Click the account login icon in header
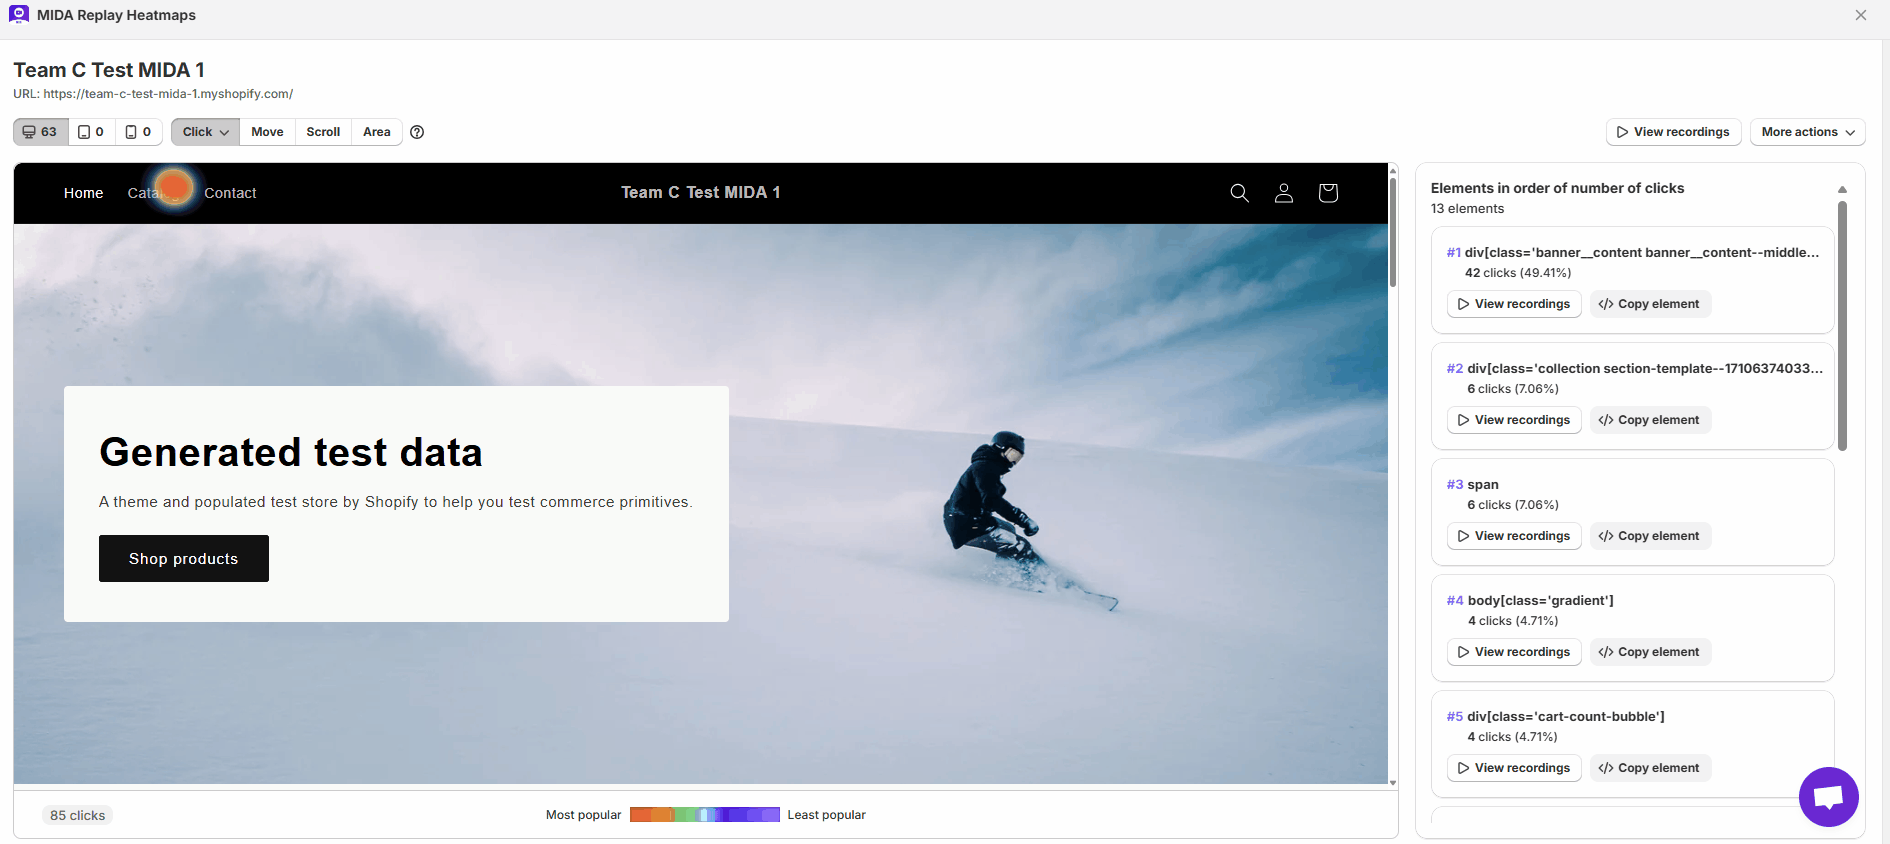Viewport: 1890px width, 844px height. point(1283,193)
